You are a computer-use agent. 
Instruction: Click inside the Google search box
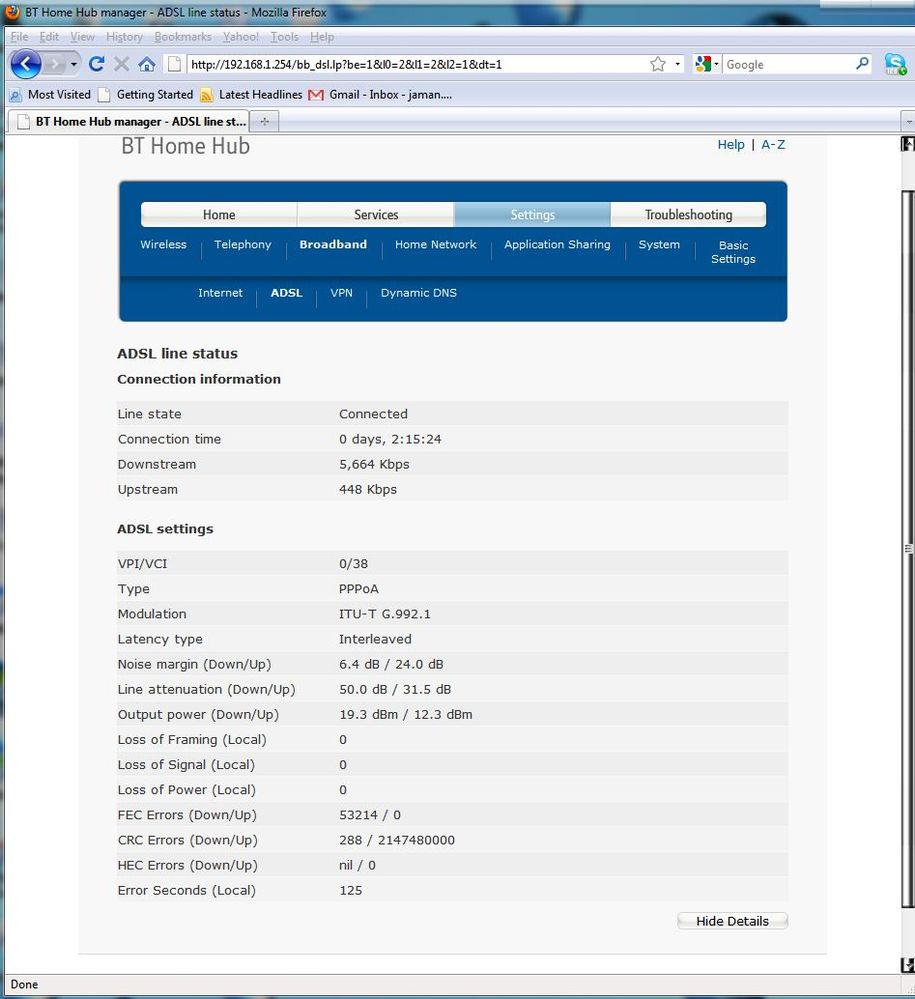point(788,64)
